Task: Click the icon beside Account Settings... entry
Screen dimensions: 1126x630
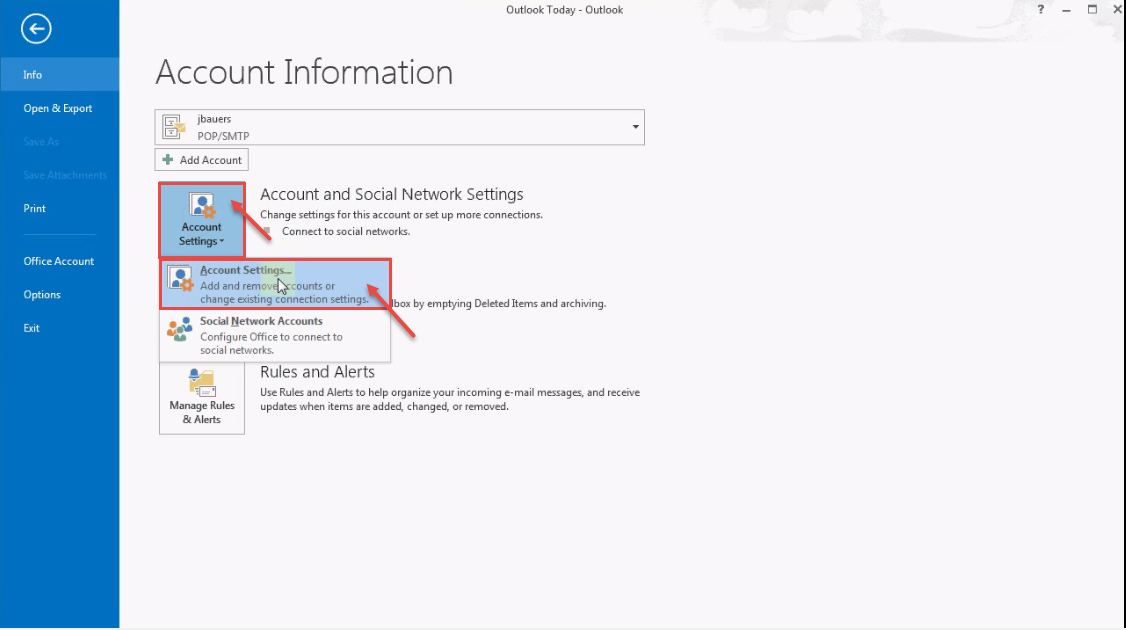Action: coord(180,278)
